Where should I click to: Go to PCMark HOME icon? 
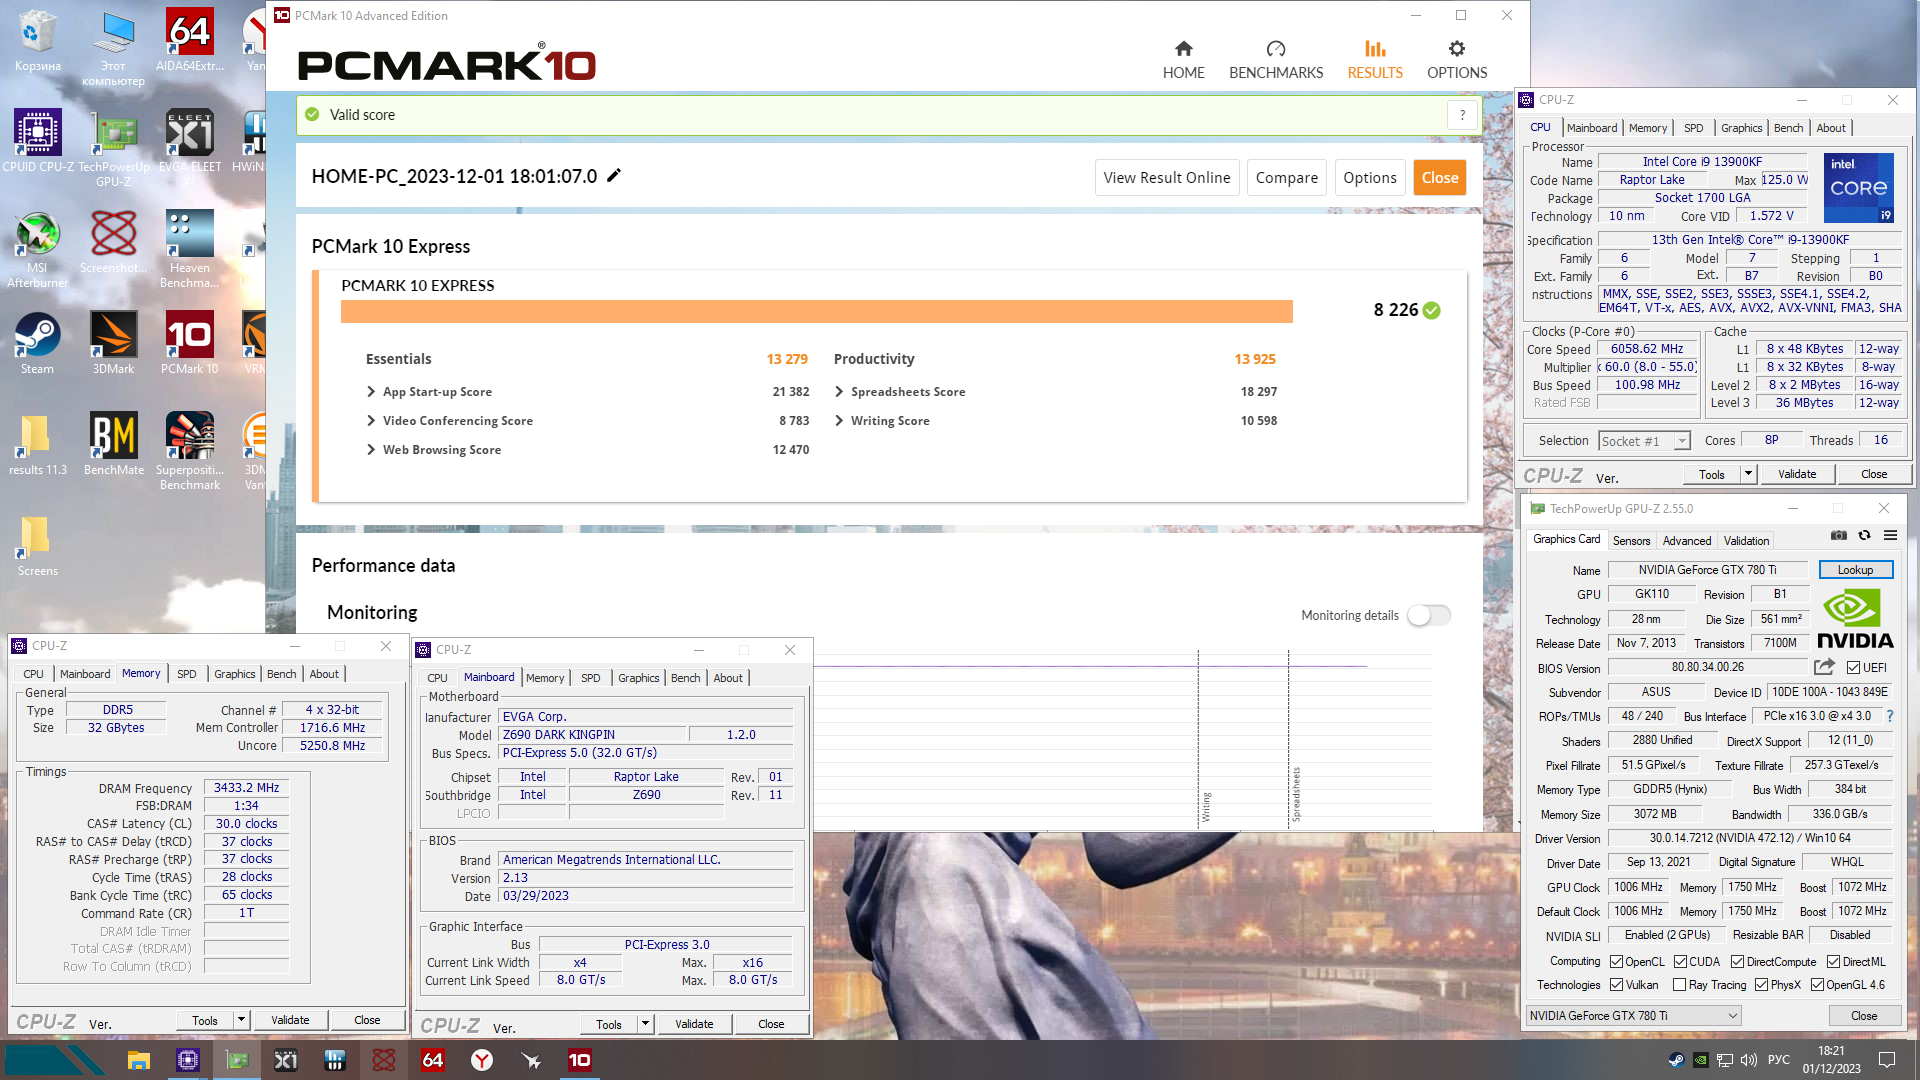tap(1183, 49)
